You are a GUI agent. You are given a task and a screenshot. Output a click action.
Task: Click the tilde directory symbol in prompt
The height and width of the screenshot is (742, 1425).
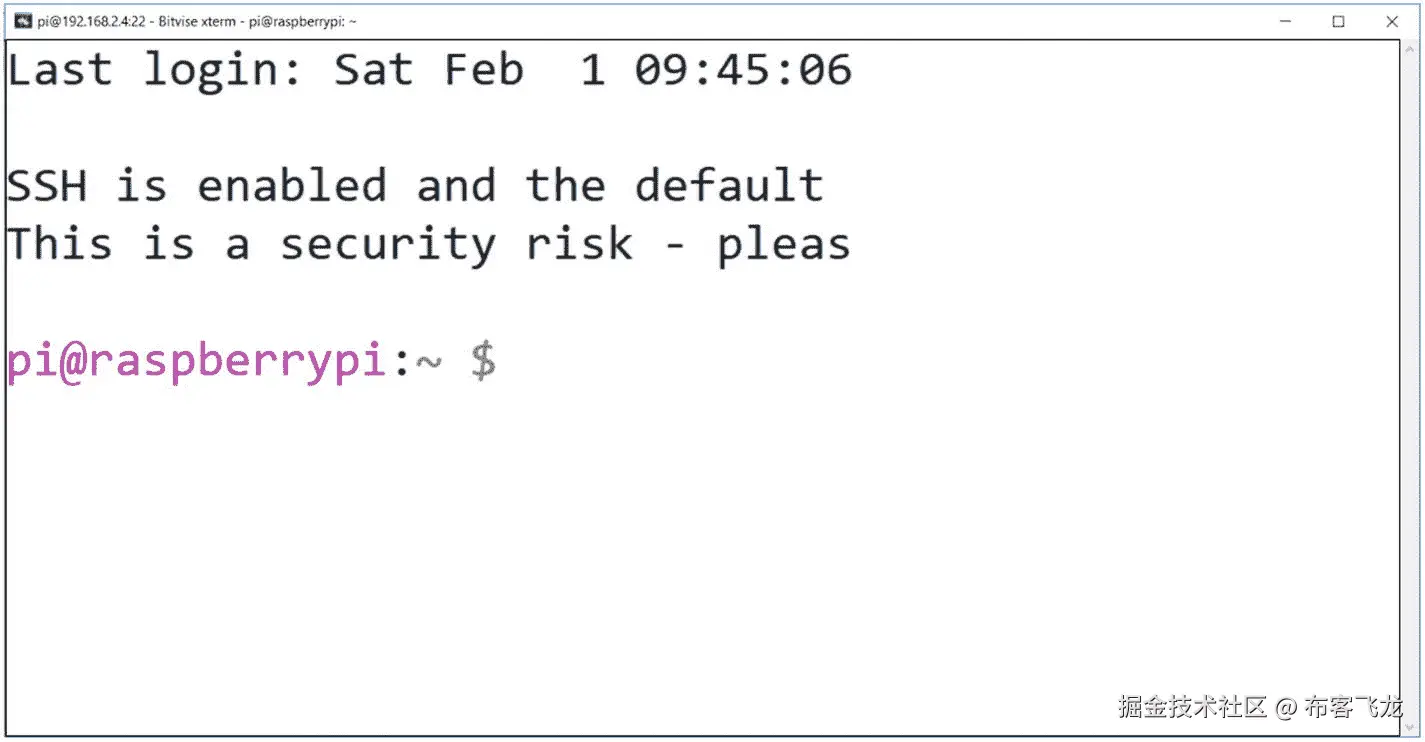coord(428,364)
